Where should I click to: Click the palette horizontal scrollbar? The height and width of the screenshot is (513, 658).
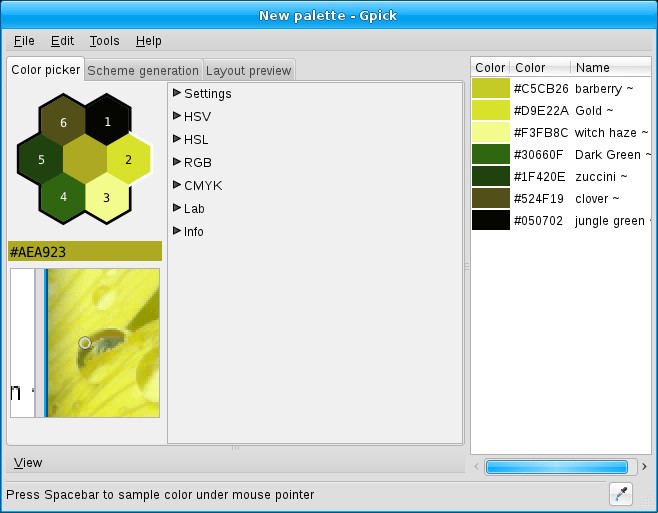pyautogui.click(x=556, y=467)
